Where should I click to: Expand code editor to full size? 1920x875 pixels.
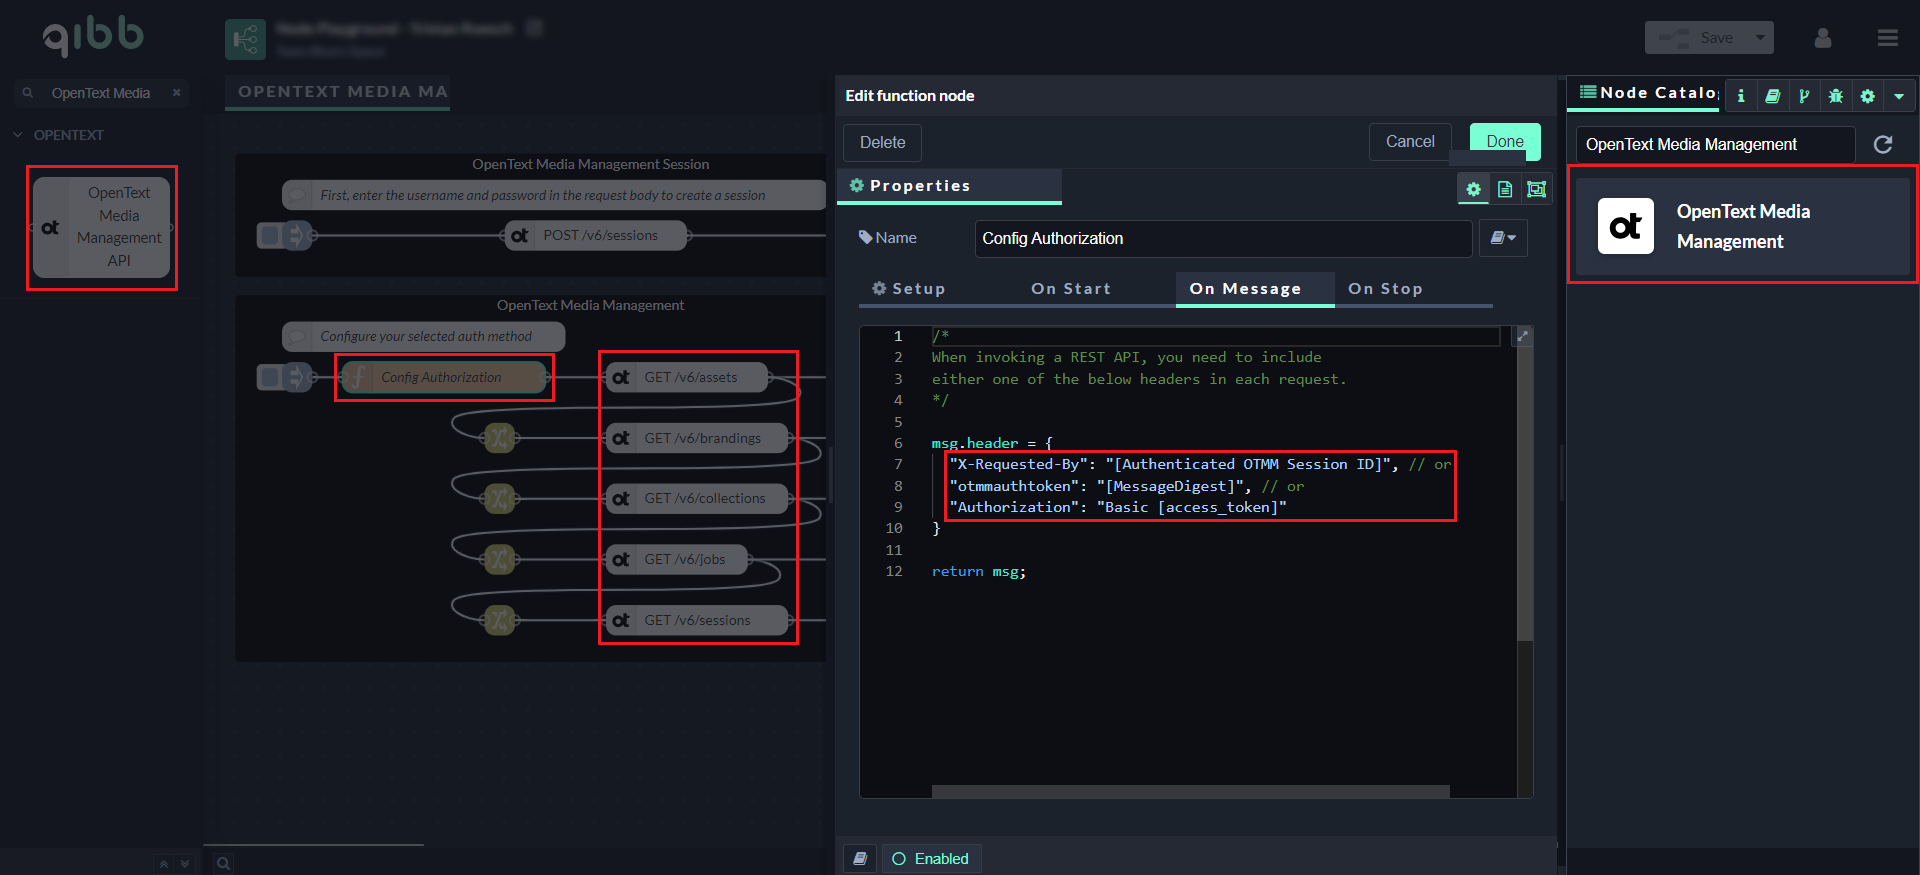(x=1523, y=336)
